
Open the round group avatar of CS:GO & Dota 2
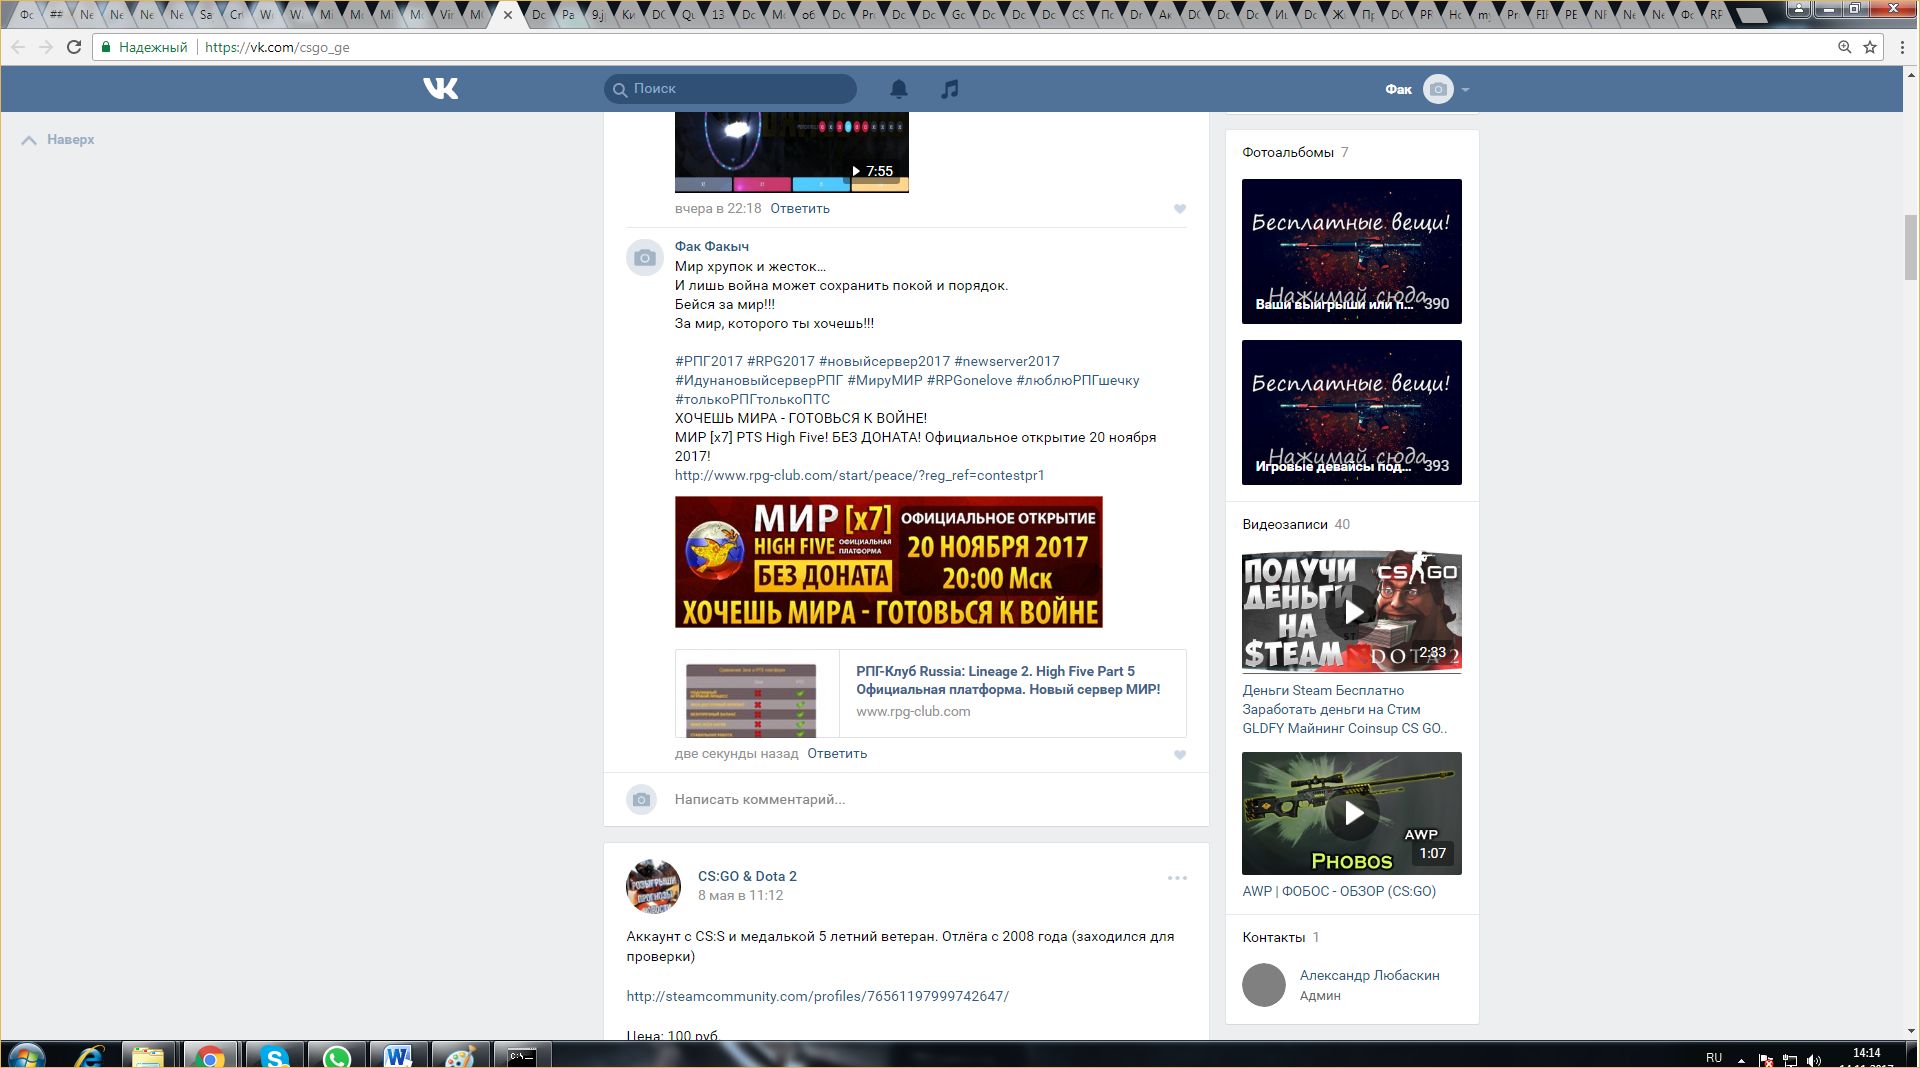[653, 886]
